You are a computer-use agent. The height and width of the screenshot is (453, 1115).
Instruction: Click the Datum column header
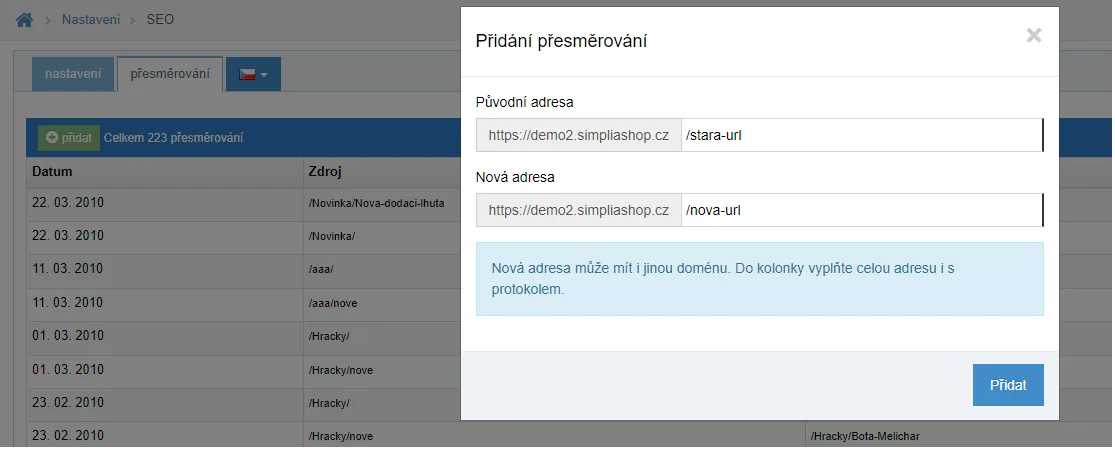52,171
